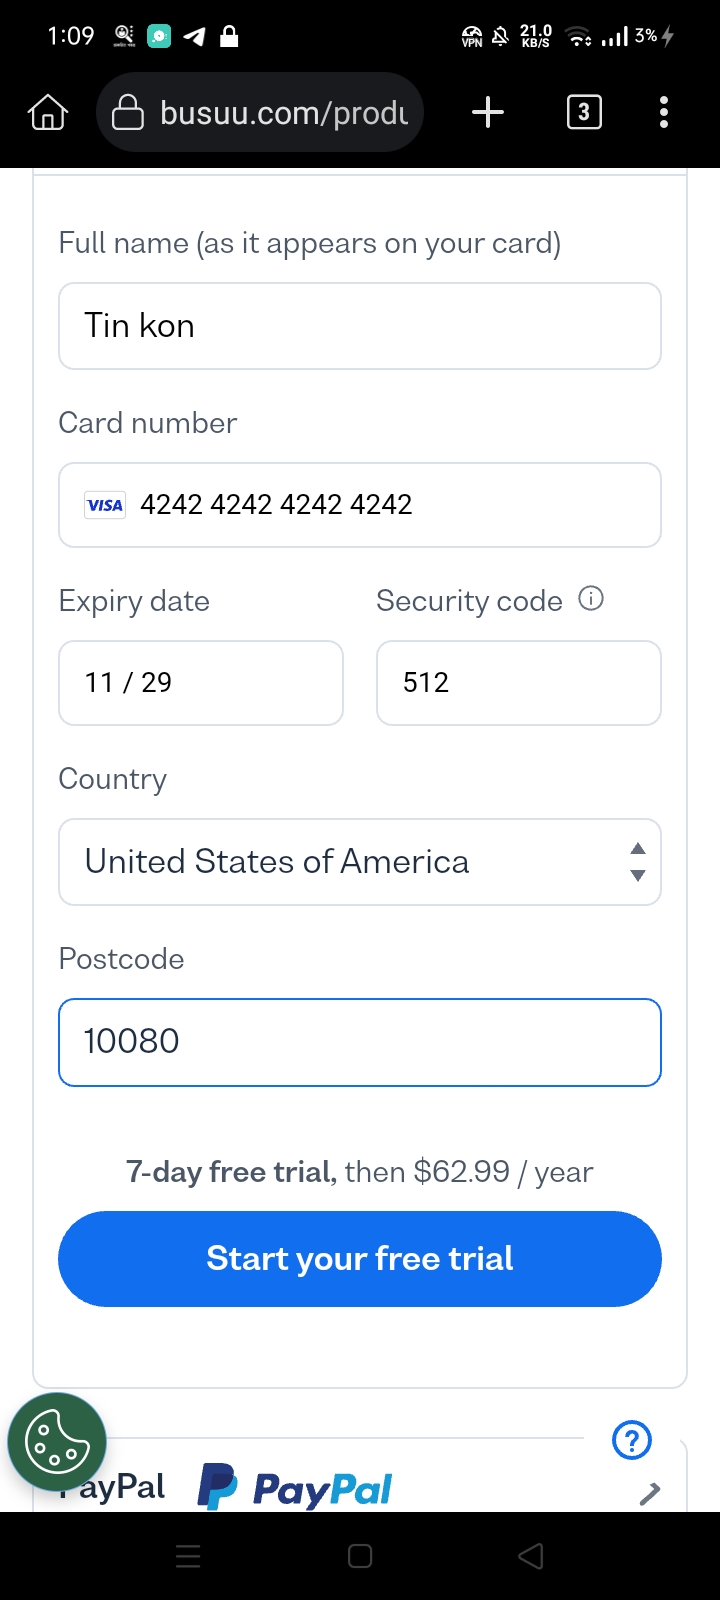Click the blue help question mark icon
This screenshot has height=1600, width=720.
631,1440
